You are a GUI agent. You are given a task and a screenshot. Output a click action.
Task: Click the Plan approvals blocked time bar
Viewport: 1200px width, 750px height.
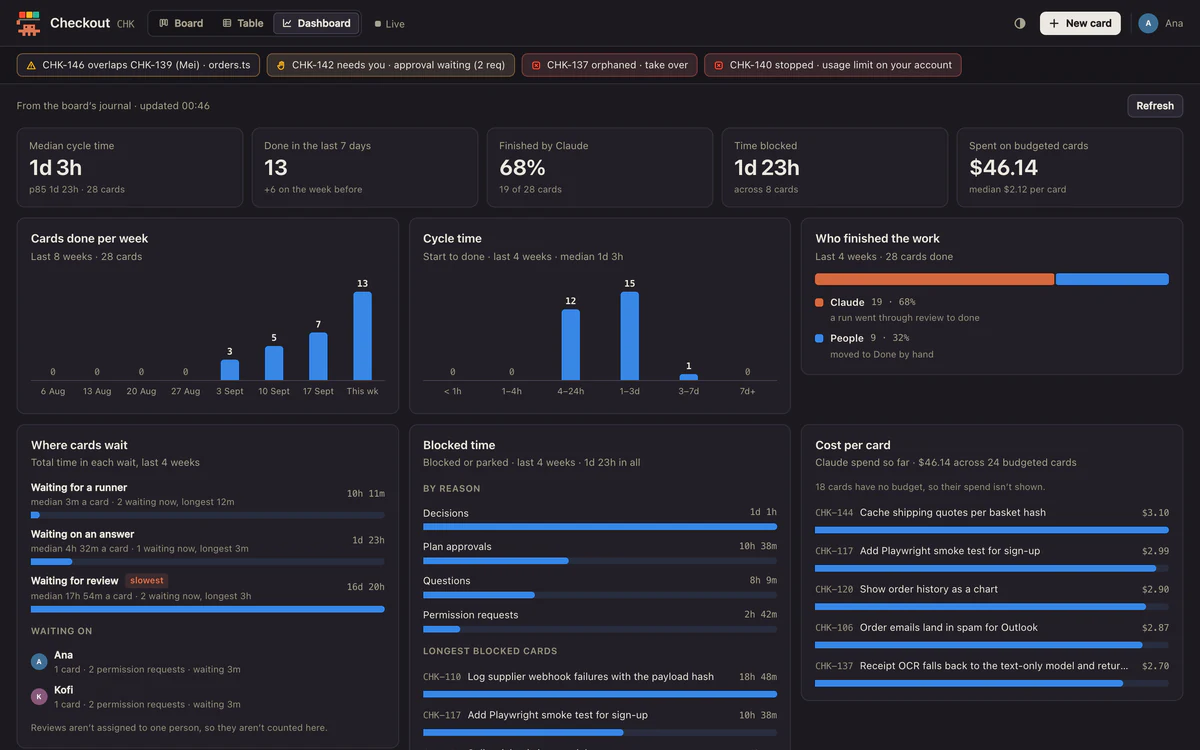pyautogui.click(x=600, y=561)
